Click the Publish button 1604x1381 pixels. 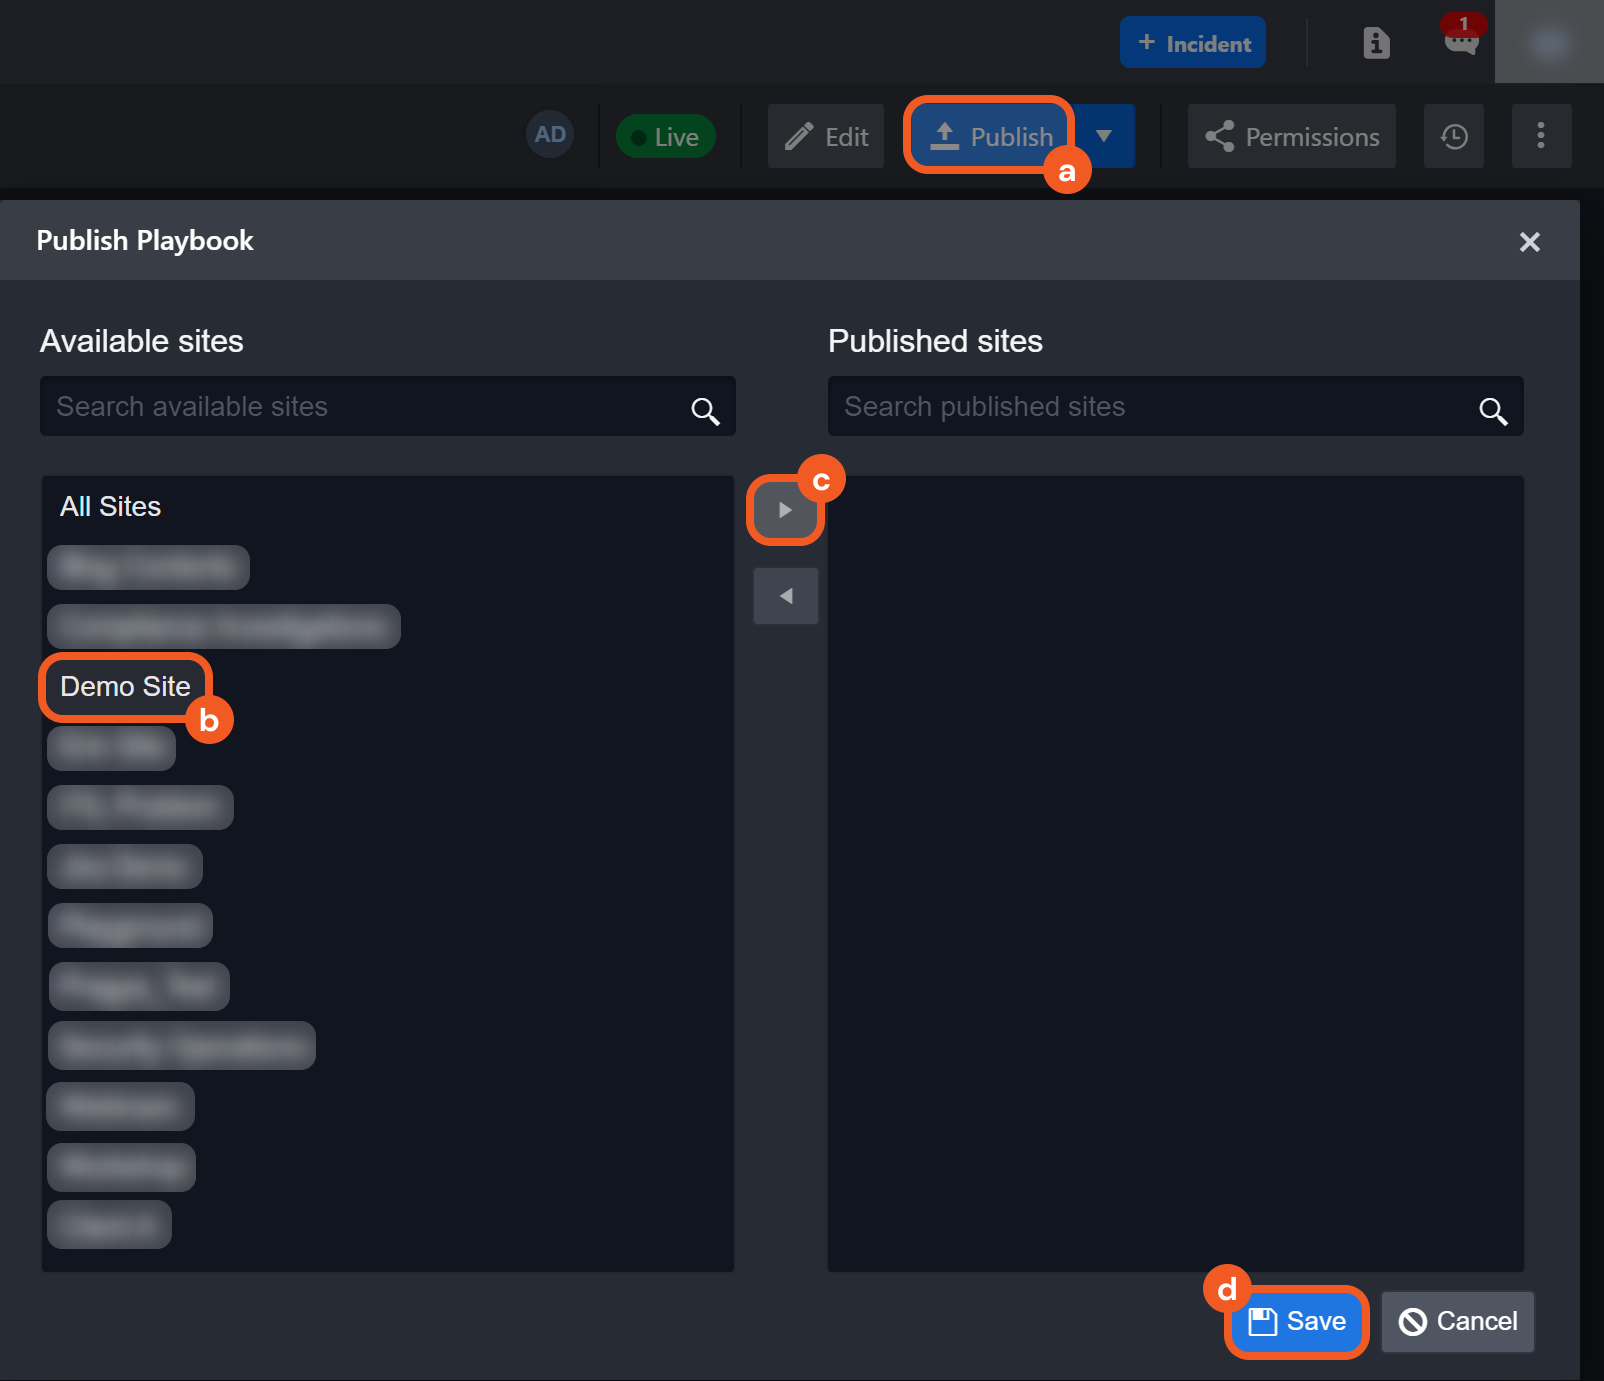coord(991,136)
